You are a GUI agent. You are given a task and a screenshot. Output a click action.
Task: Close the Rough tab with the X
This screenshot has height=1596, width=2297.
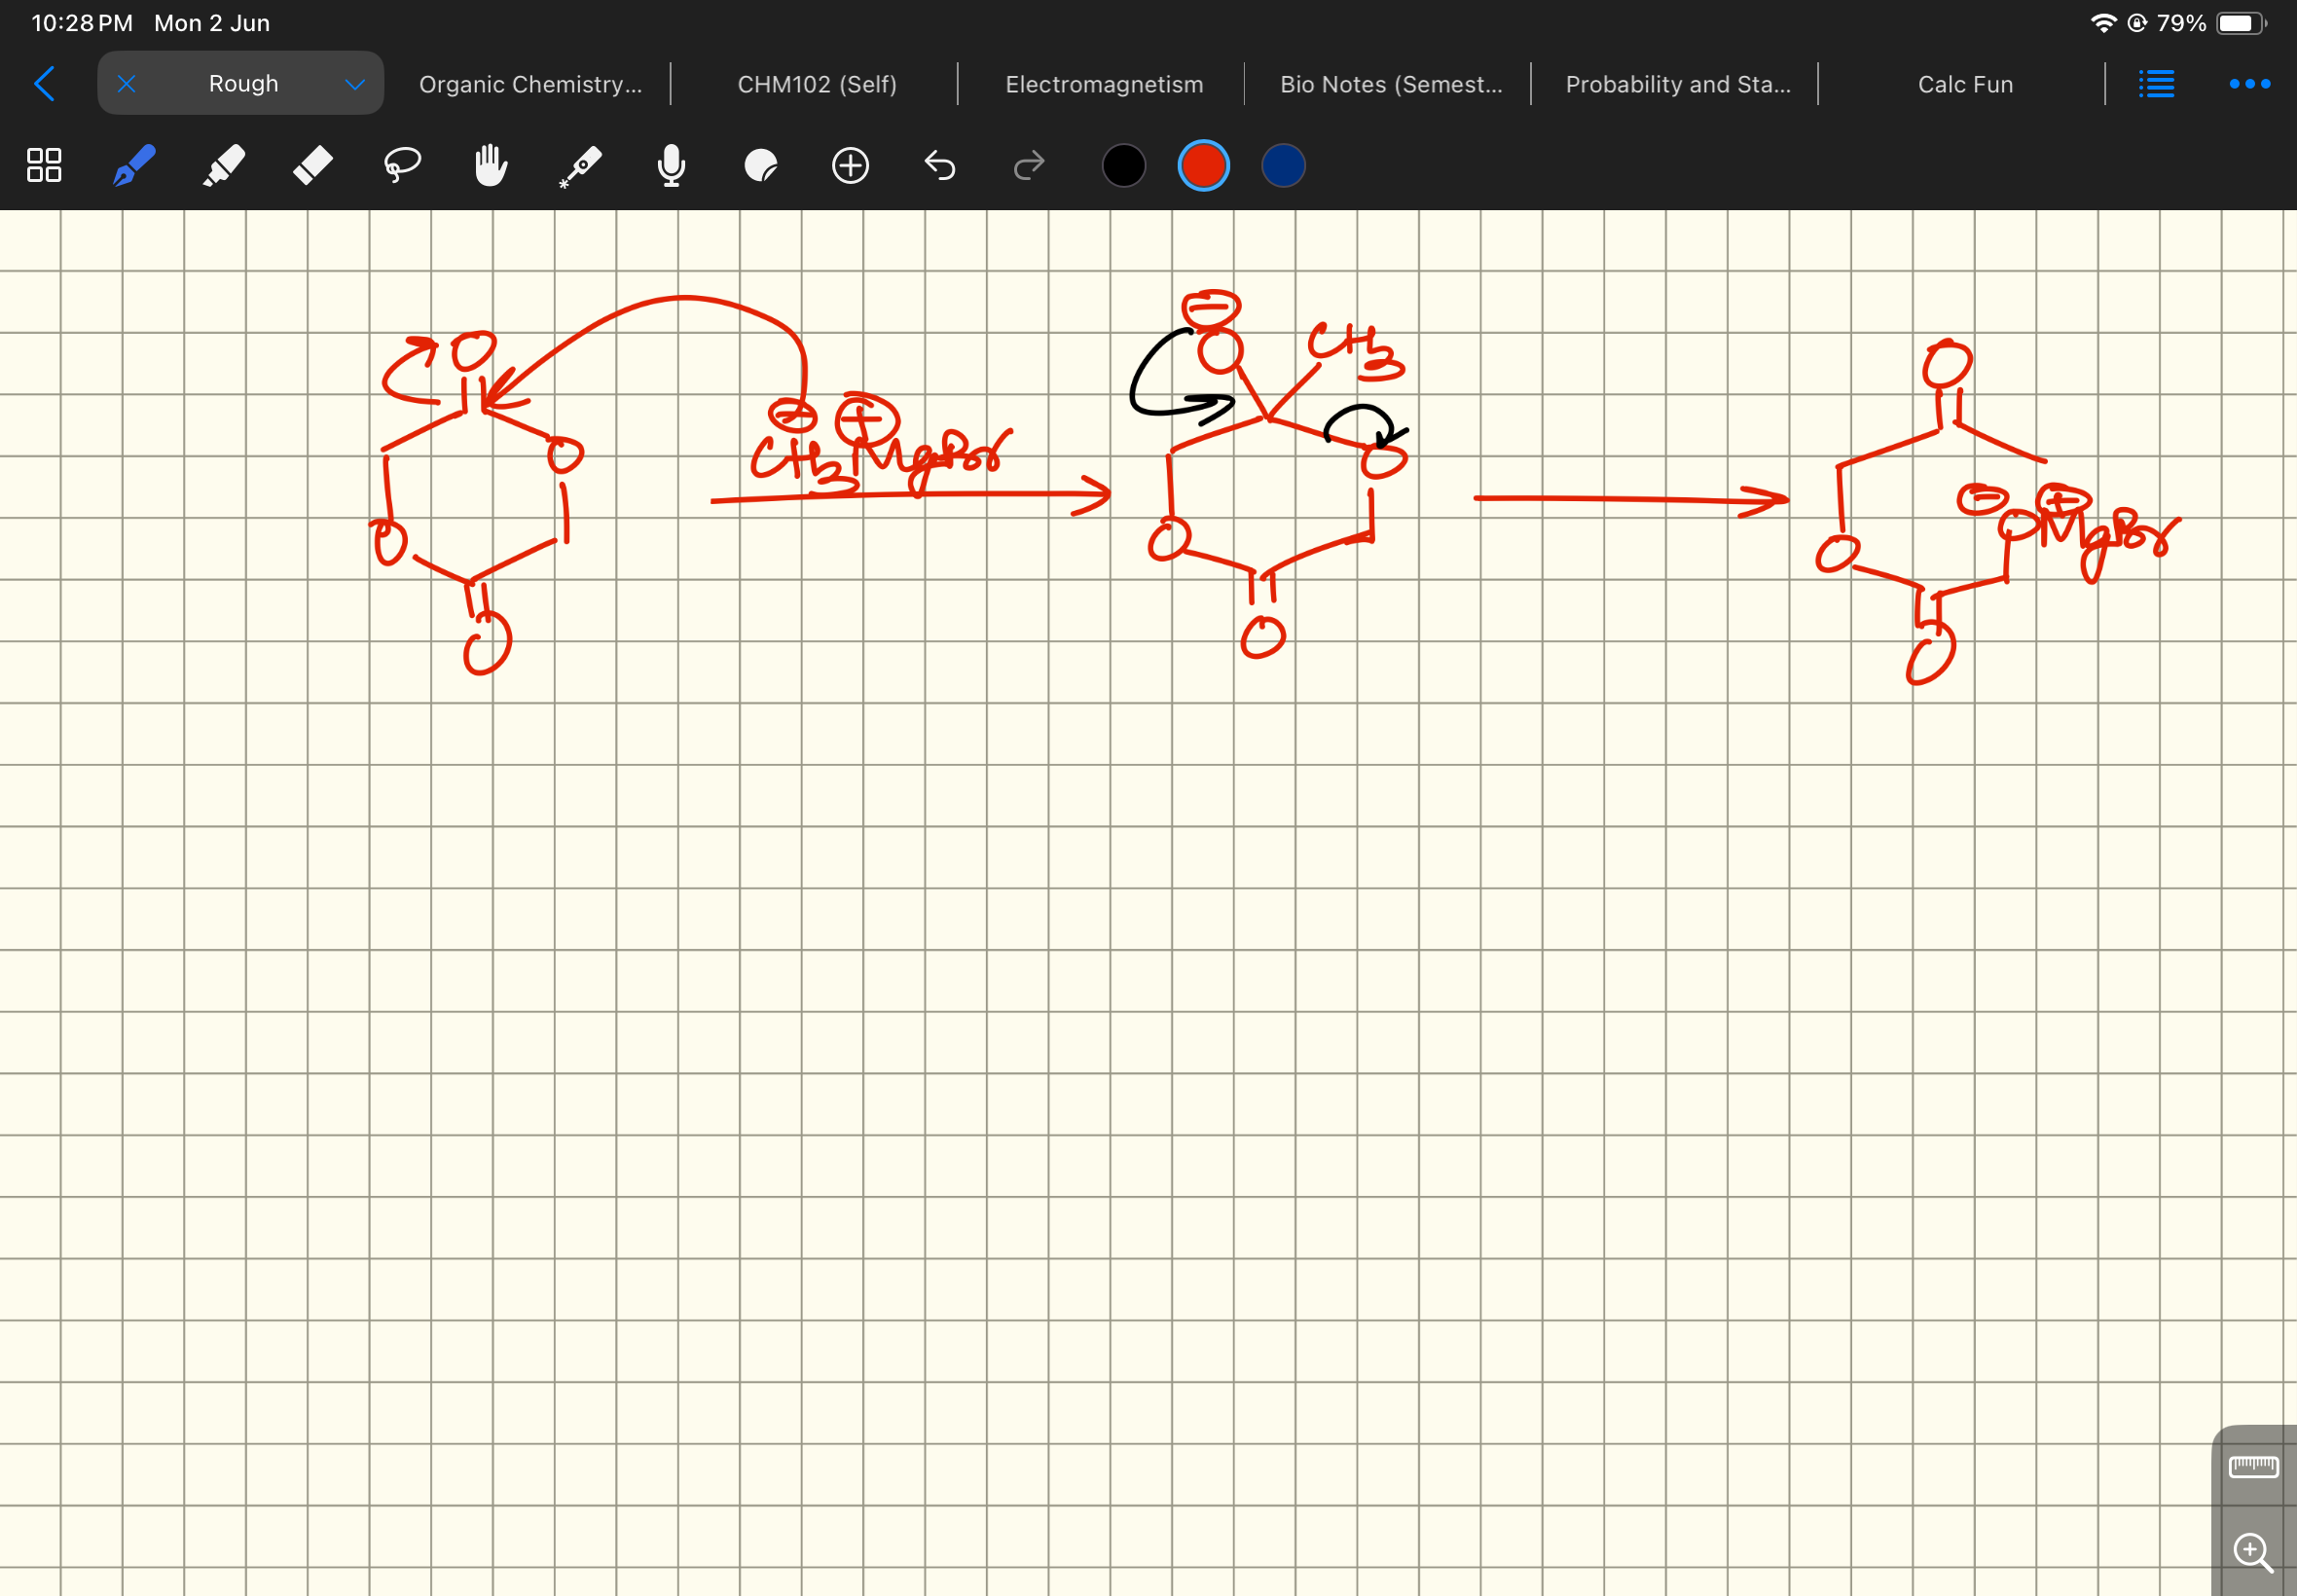pos(126,84)
